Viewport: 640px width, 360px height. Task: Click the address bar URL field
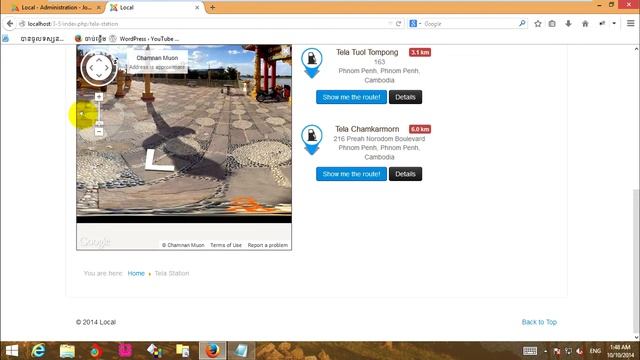pyautogui.click(x=204, y=24)
